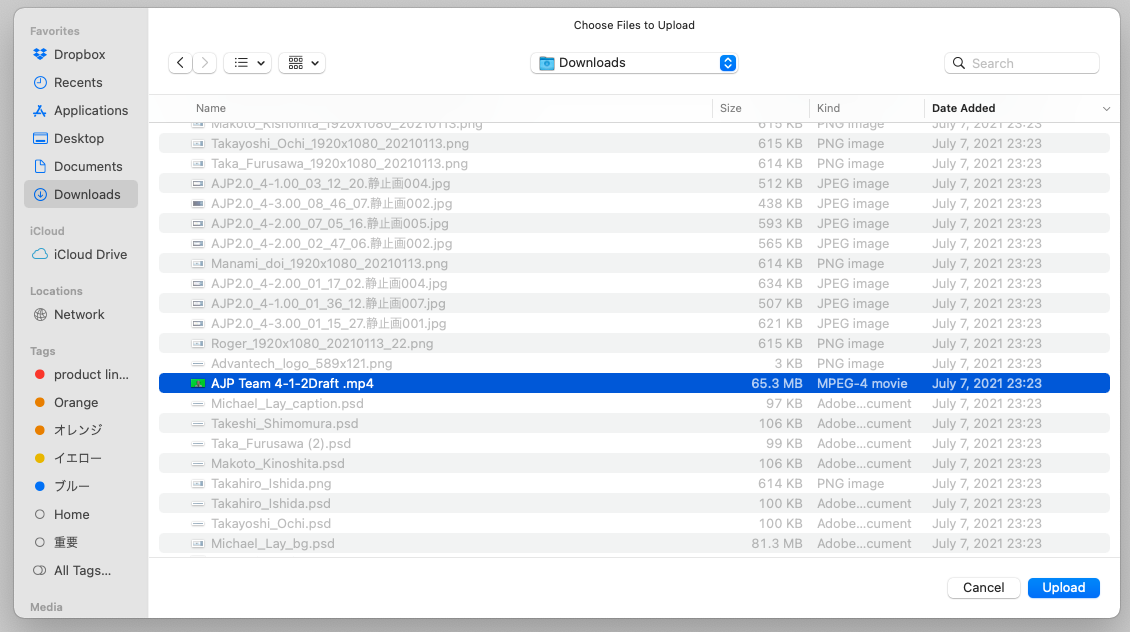
Task: Select AJP2.0_4-3.00_08_46_07.静止画002.jpg
Action: click(634, 204)
